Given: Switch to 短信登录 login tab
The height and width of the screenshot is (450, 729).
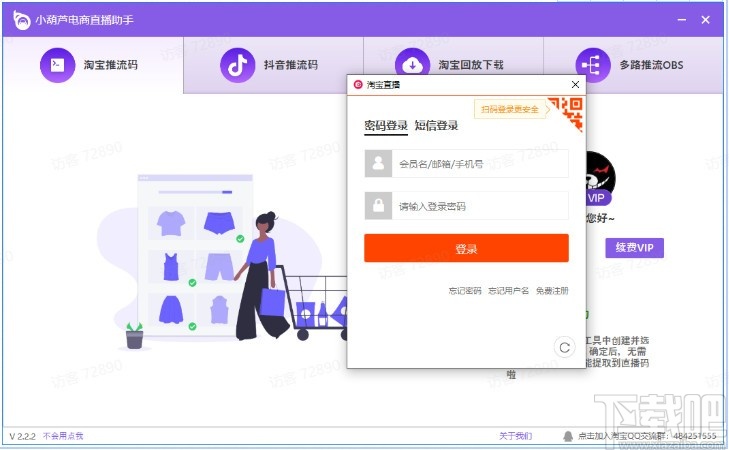Looking at the screenshot, I should (436, 126).
